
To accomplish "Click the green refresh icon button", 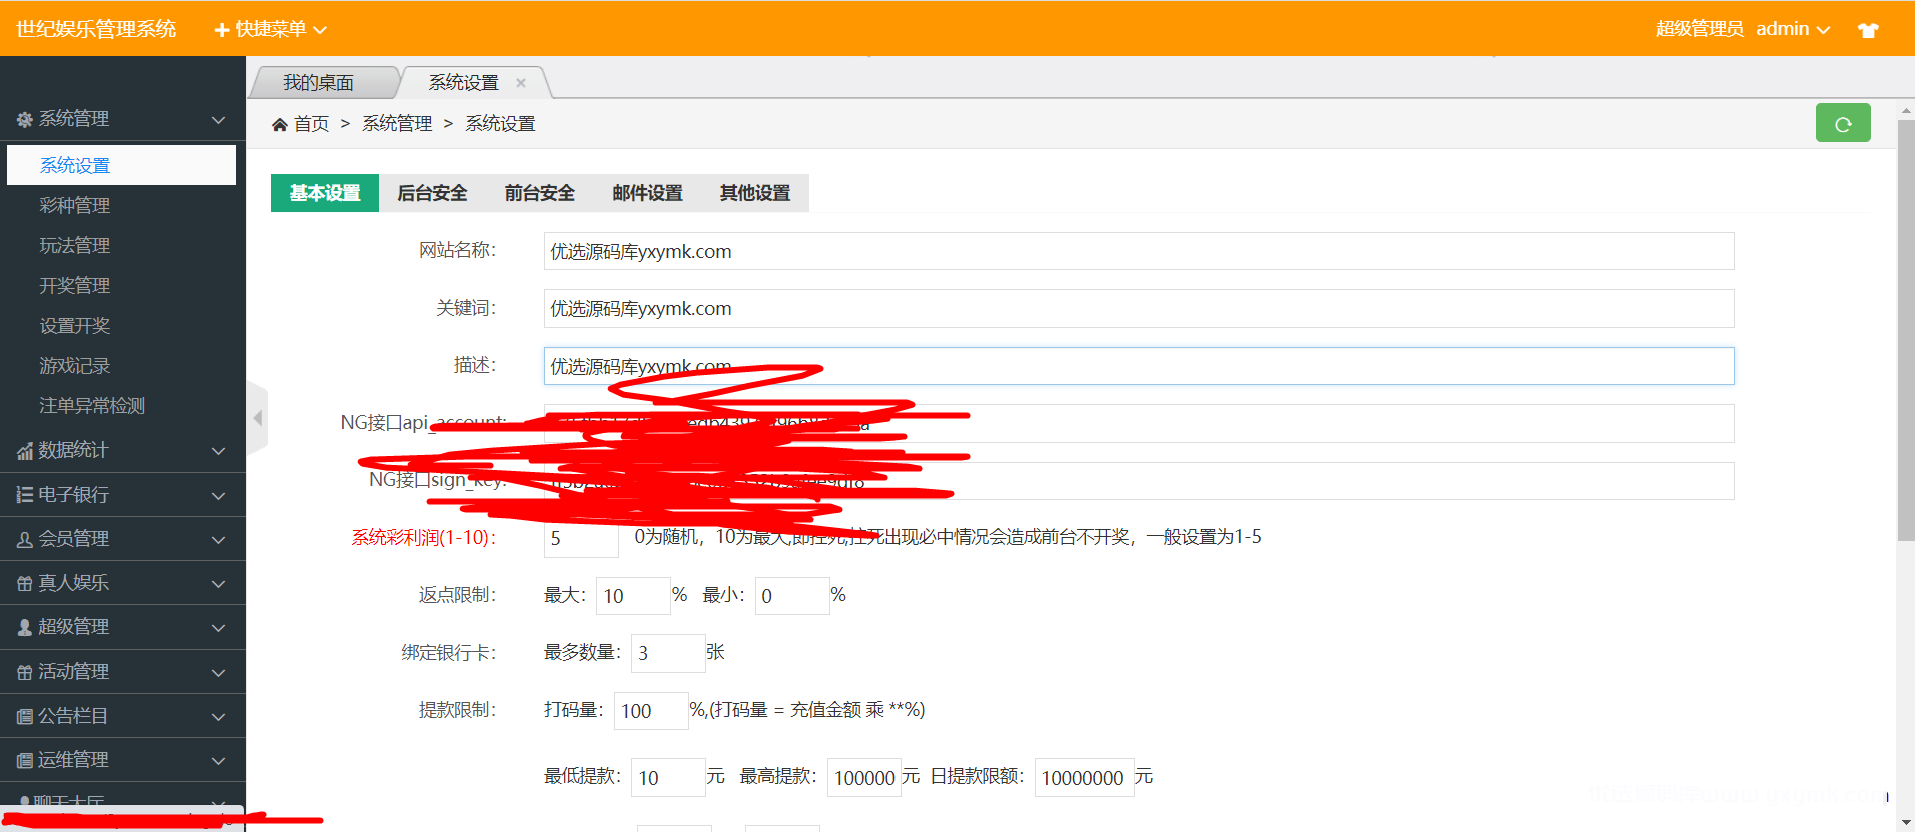I will (x=1842, y=124).
